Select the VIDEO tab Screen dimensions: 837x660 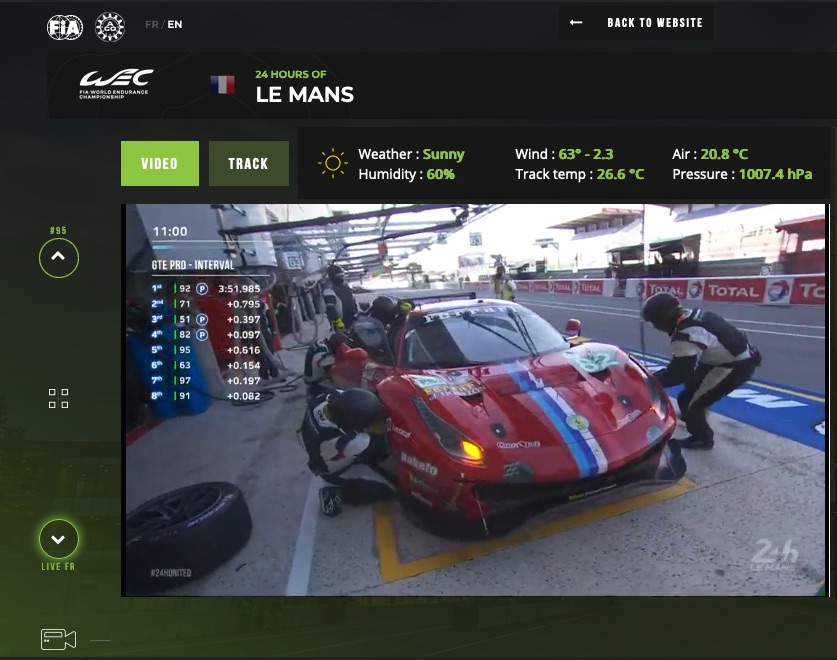[160, 164]
